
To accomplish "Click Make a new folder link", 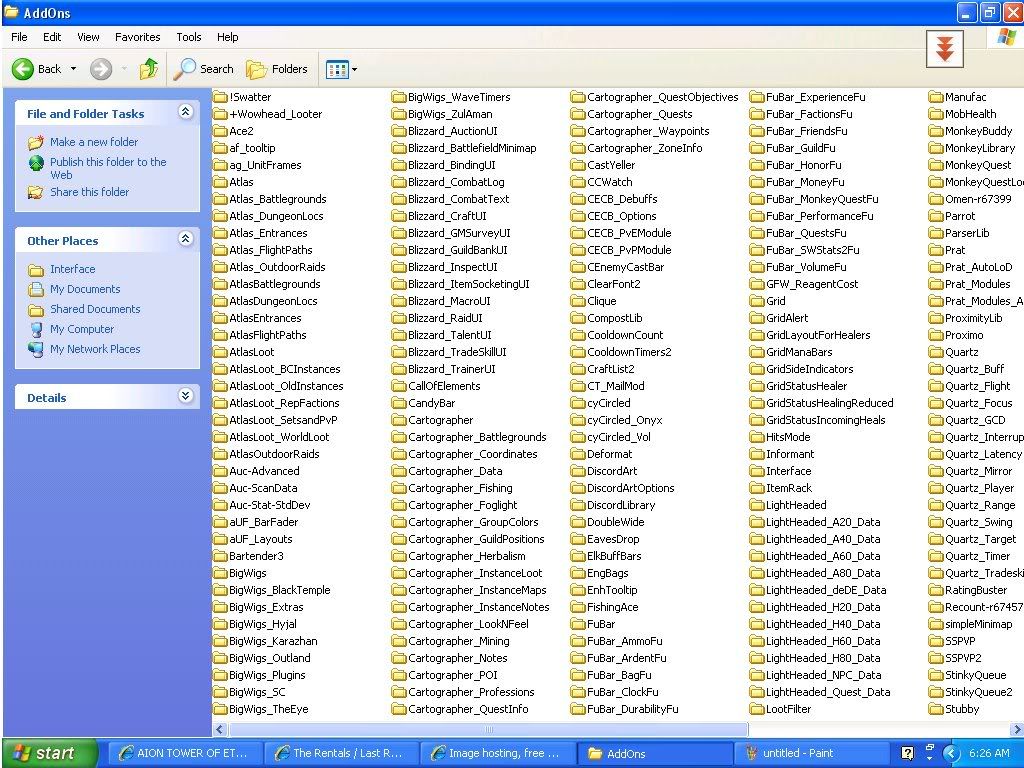I will point(94,142).
